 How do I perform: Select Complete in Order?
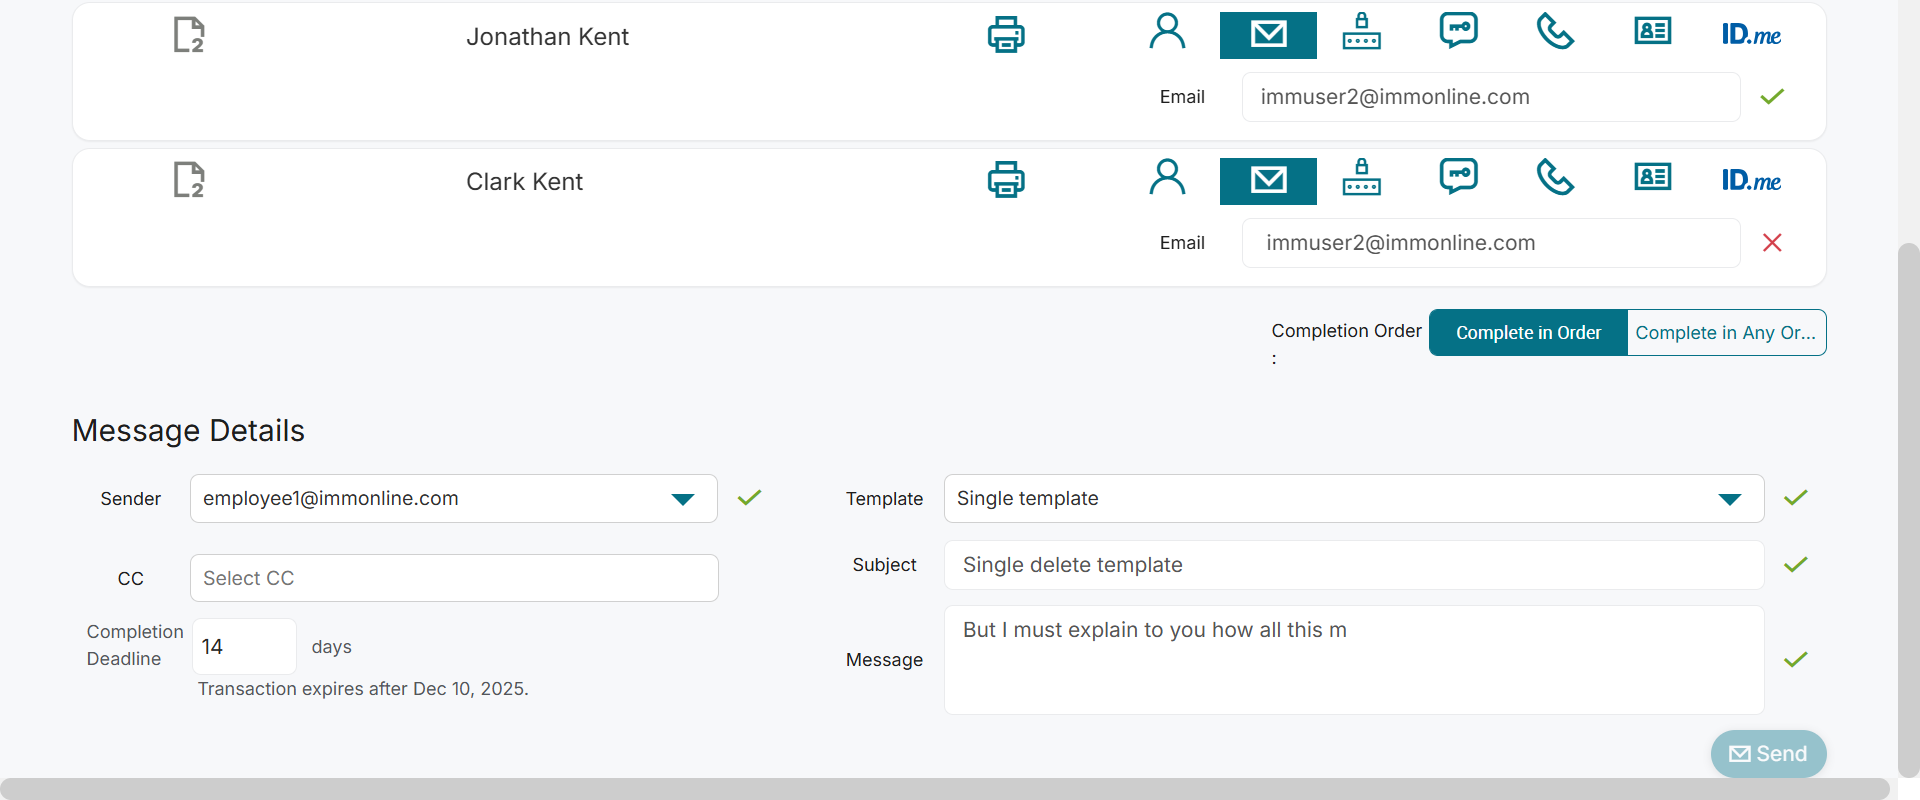(1528, 333)
